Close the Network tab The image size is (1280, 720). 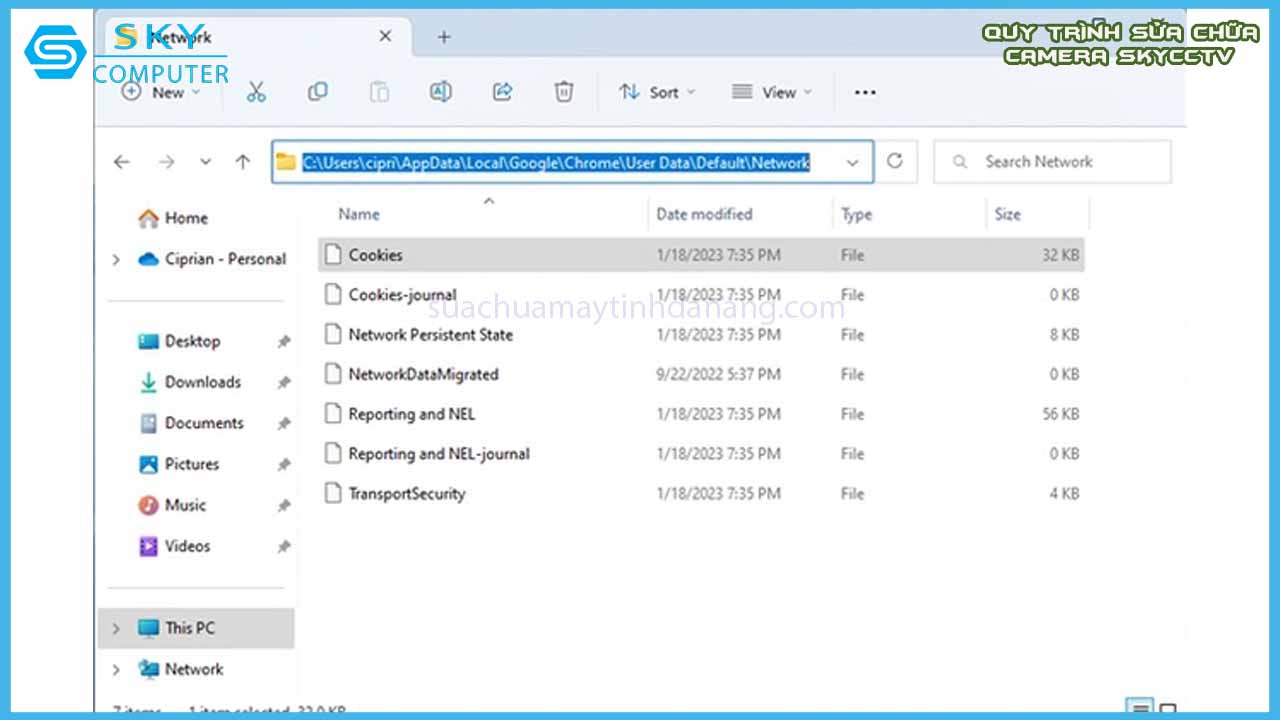(x=385, y=37)
